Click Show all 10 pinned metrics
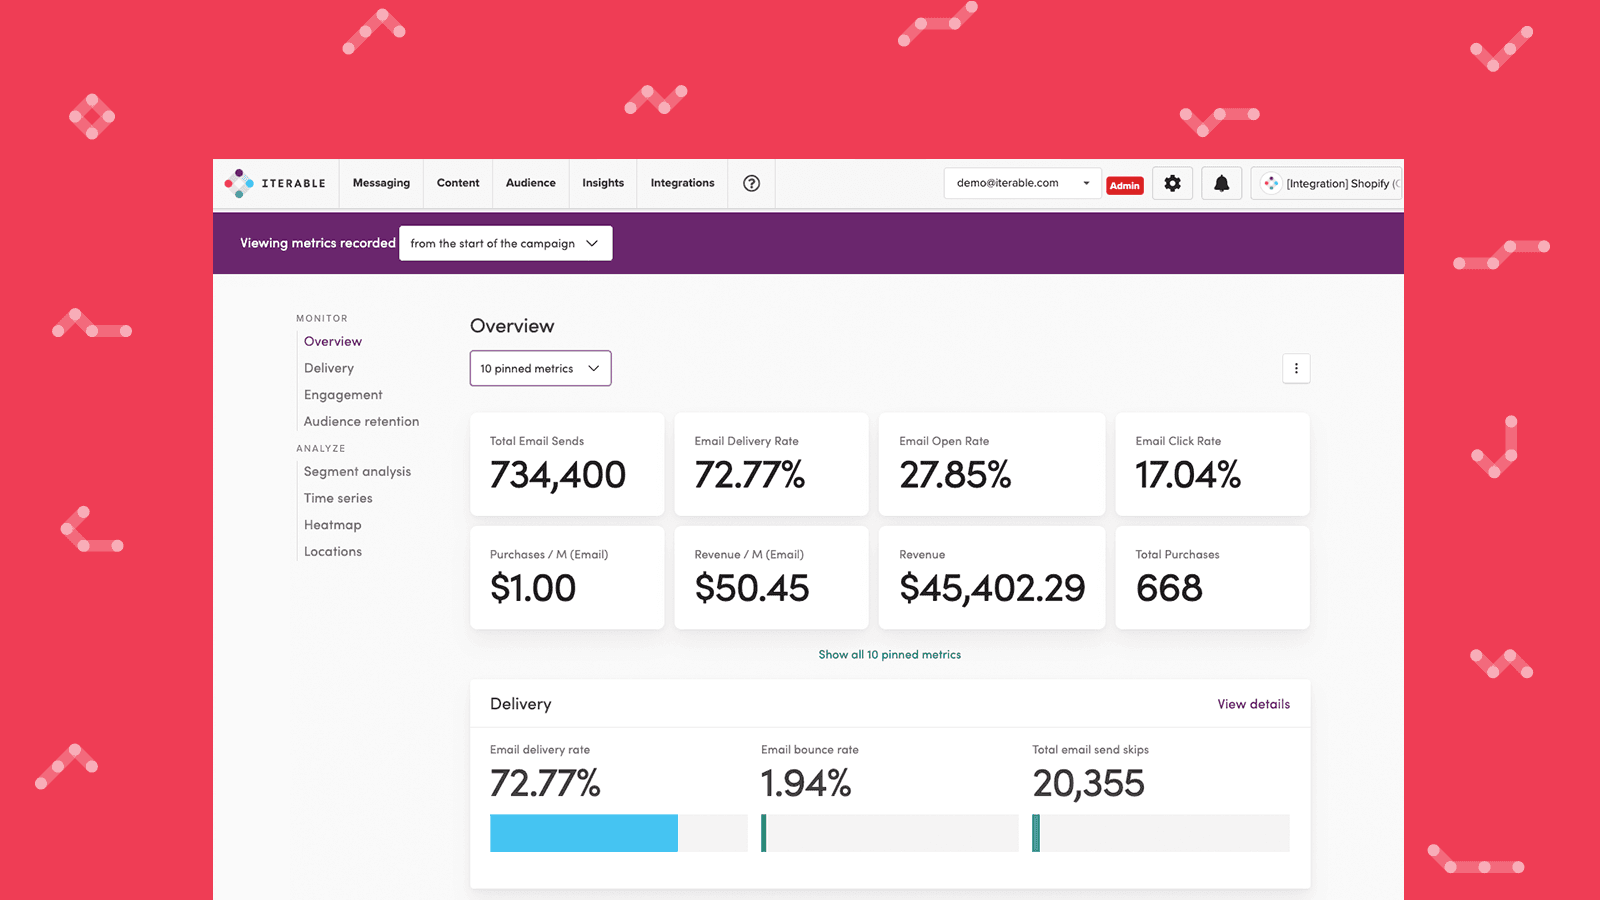The width and height of the screenshot is (1600, 900). point(889,655)
